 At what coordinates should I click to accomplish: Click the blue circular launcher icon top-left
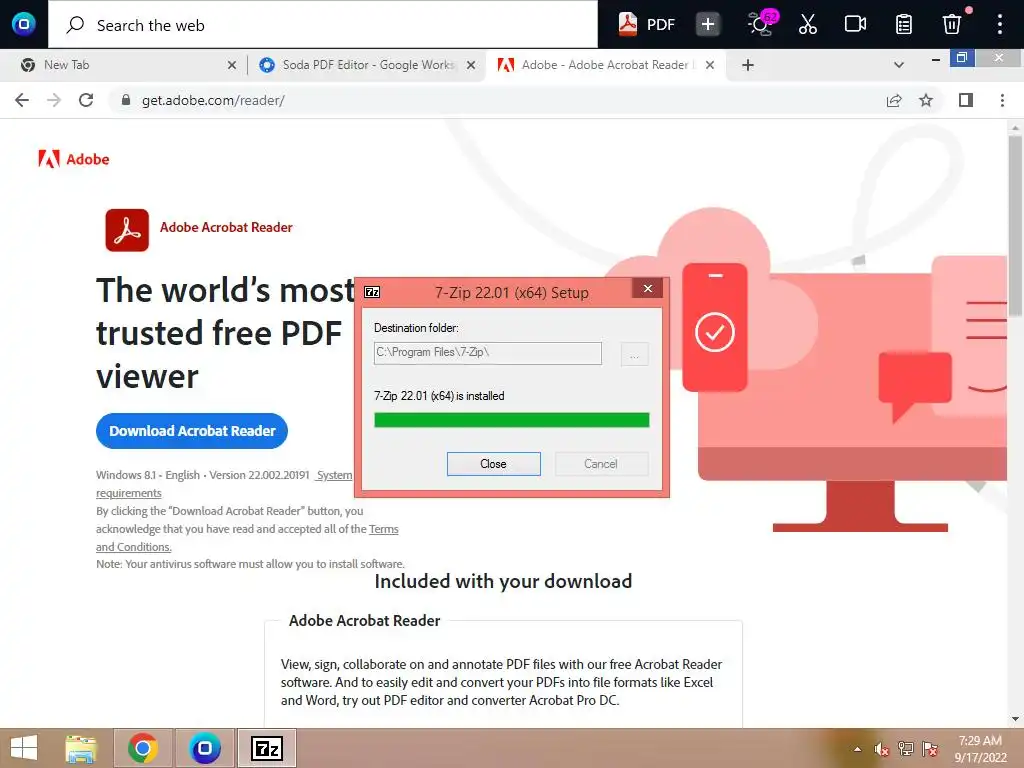pos(24,24)
